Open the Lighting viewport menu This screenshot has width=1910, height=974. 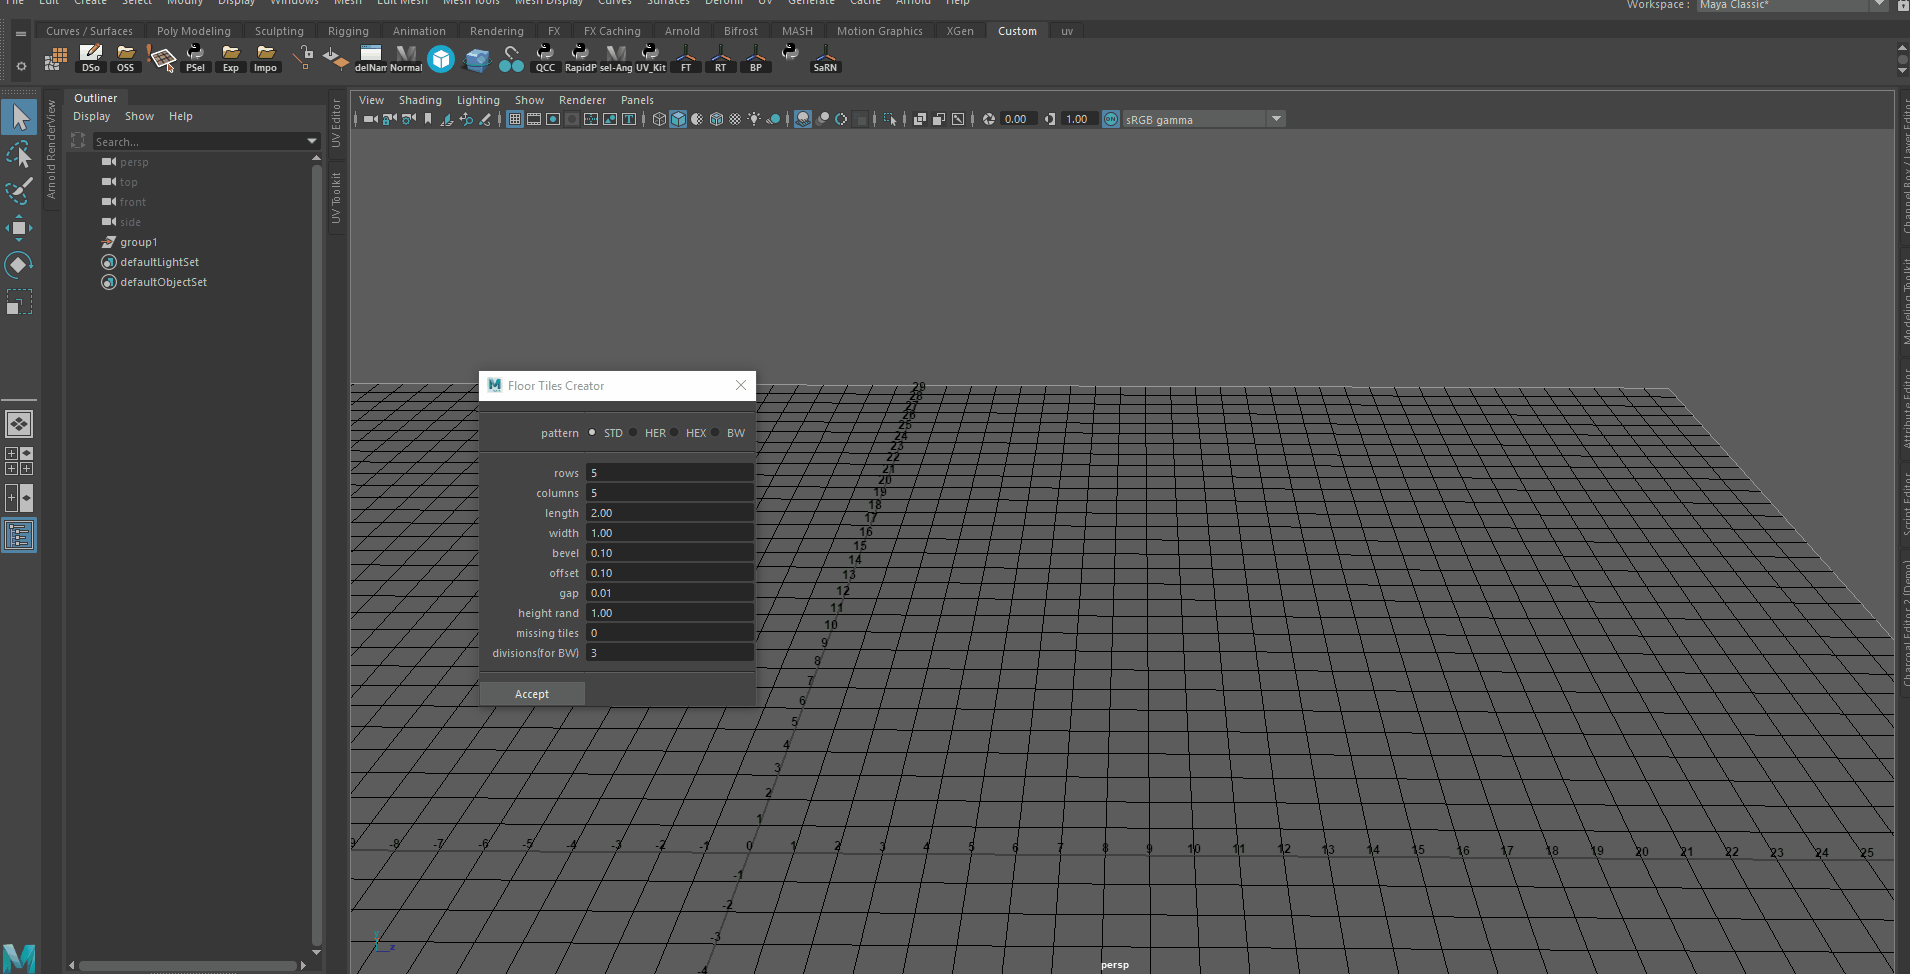(x=478, y=100)
